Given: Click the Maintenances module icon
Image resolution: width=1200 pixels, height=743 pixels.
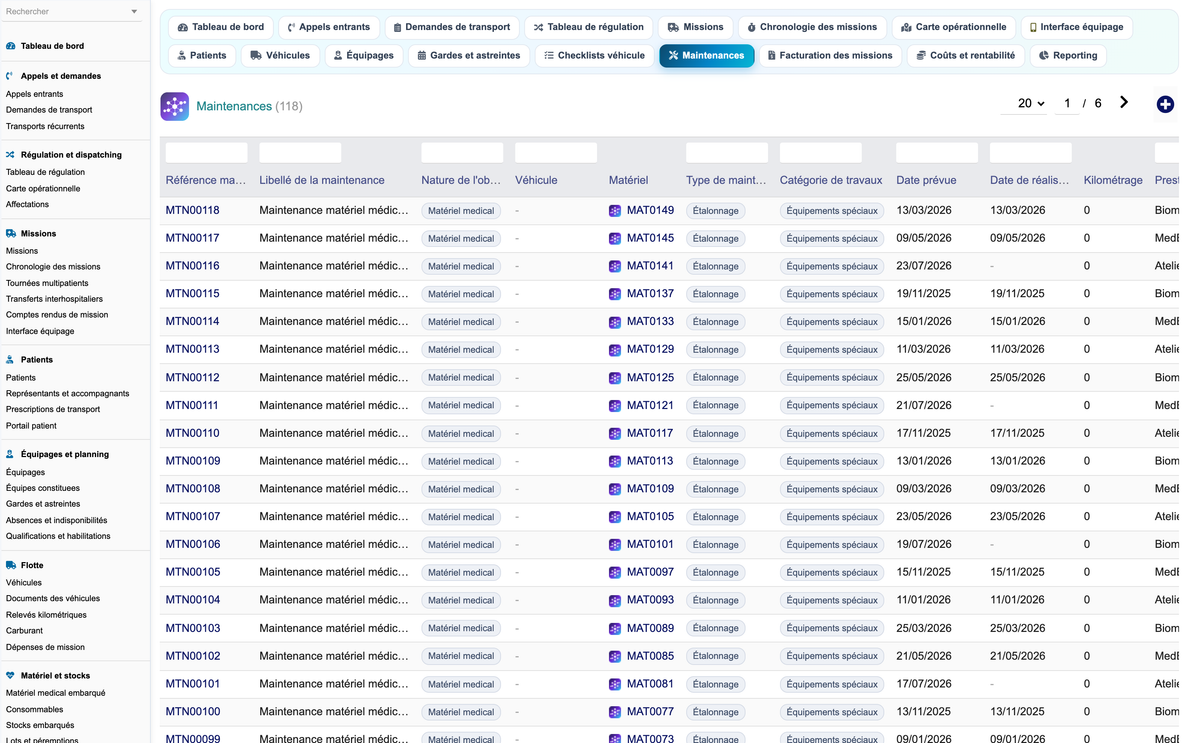Looking at the screenshot, I should pos(174,106).
